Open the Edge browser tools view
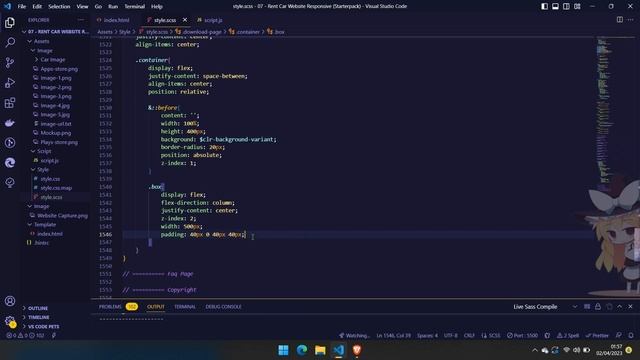The height and width of the screenshot is (360, 640). point(10,162)
